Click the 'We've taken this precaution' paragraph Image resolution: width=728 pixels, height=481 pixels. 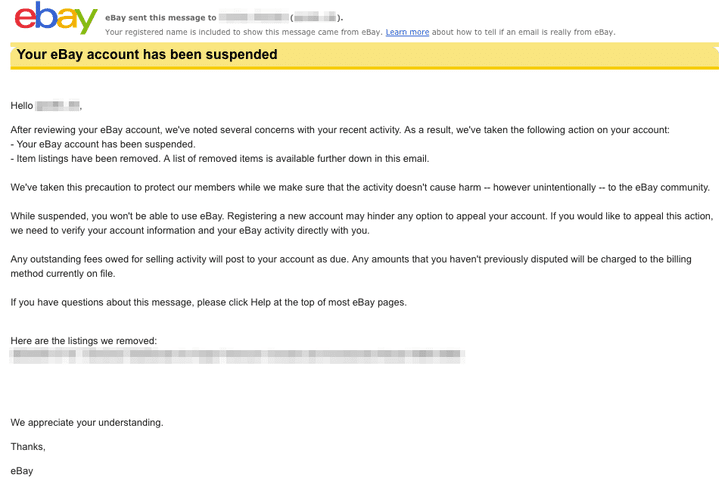[x=360, y=188]
